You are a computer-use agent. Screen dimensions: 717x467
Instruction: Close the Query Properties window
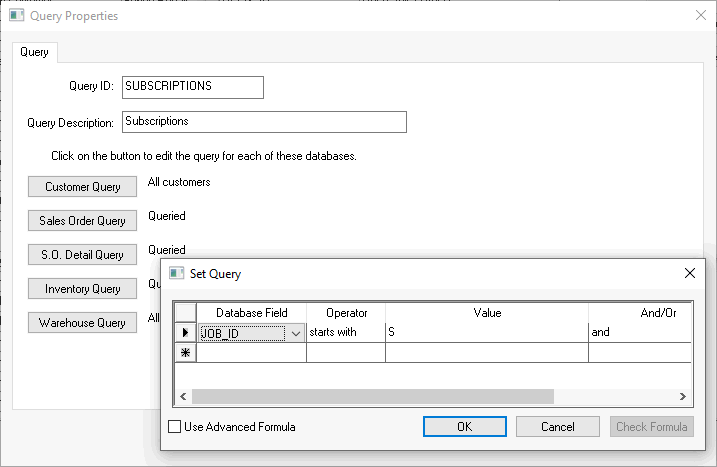(699, 16)
